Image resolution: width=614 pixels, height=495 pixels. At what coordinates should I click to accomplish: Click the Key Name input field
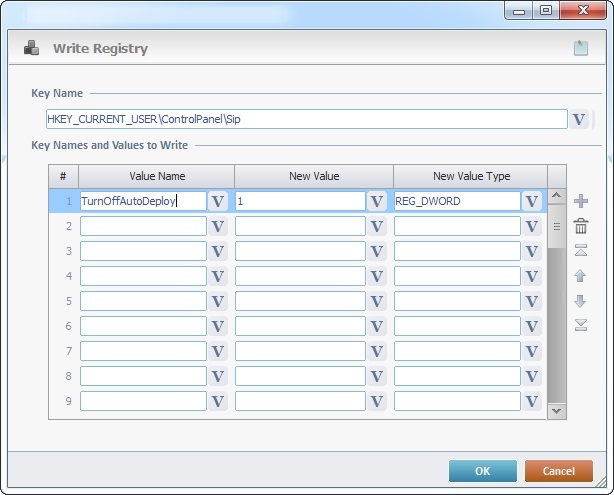[x=306, y=120]
